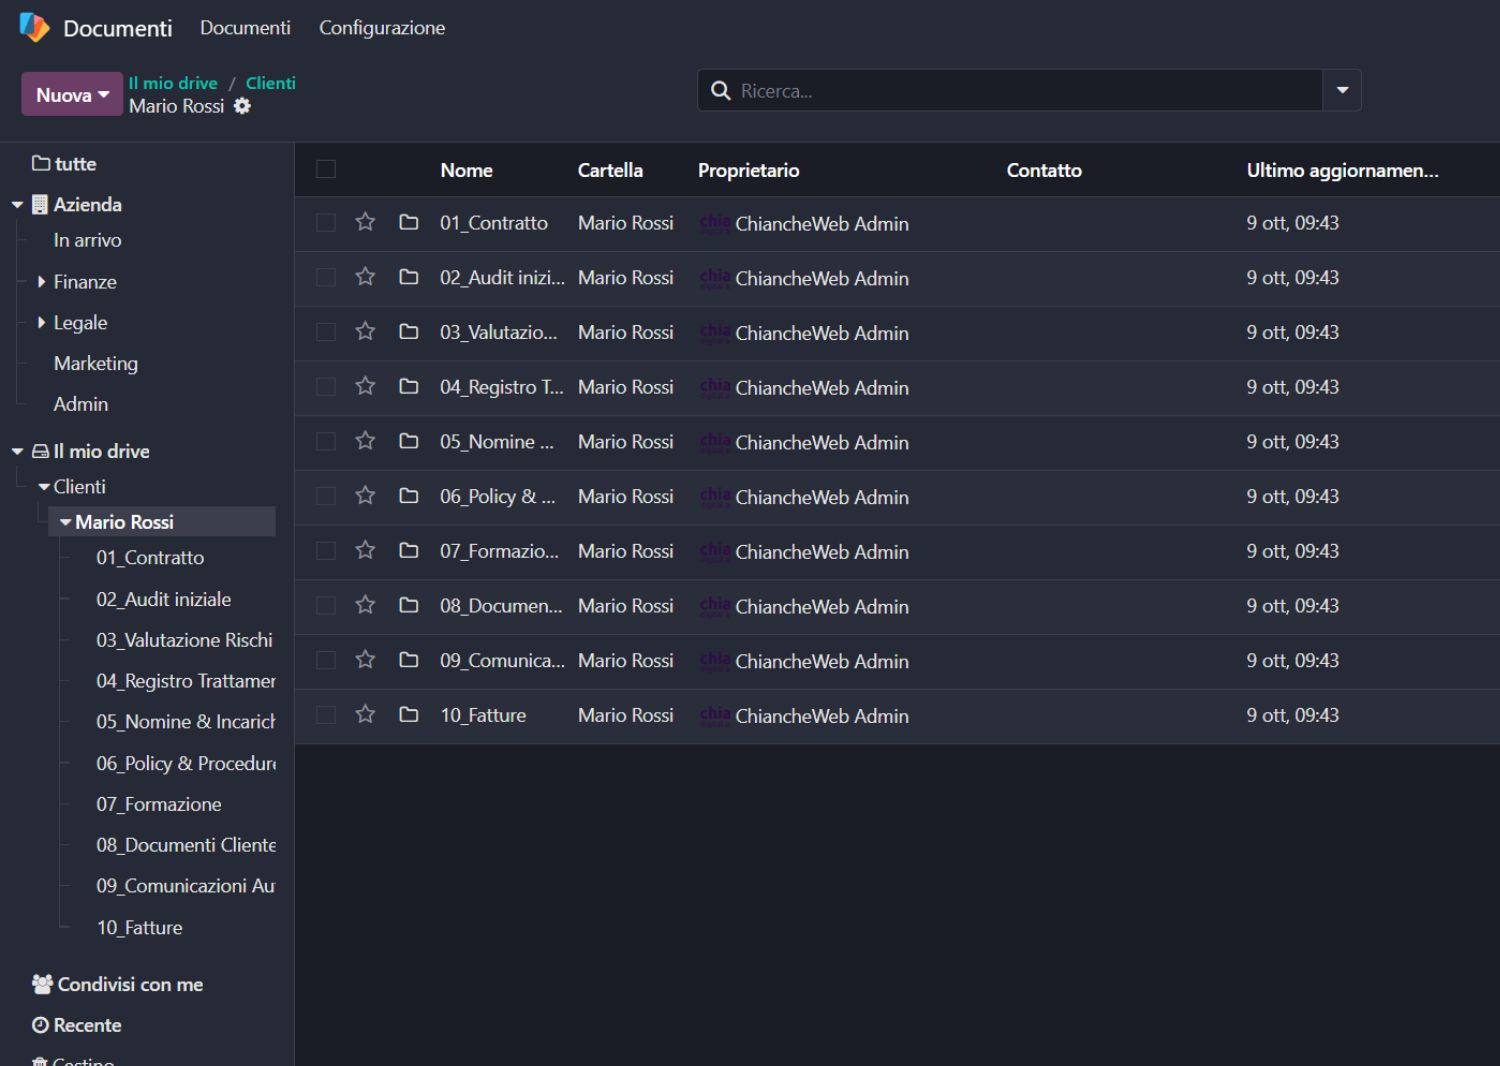Image resolution: width=1500 pixels, height=1066 pixels.
Task: Click folder icon of 01_Contratto row
Action: coord(408,222)
